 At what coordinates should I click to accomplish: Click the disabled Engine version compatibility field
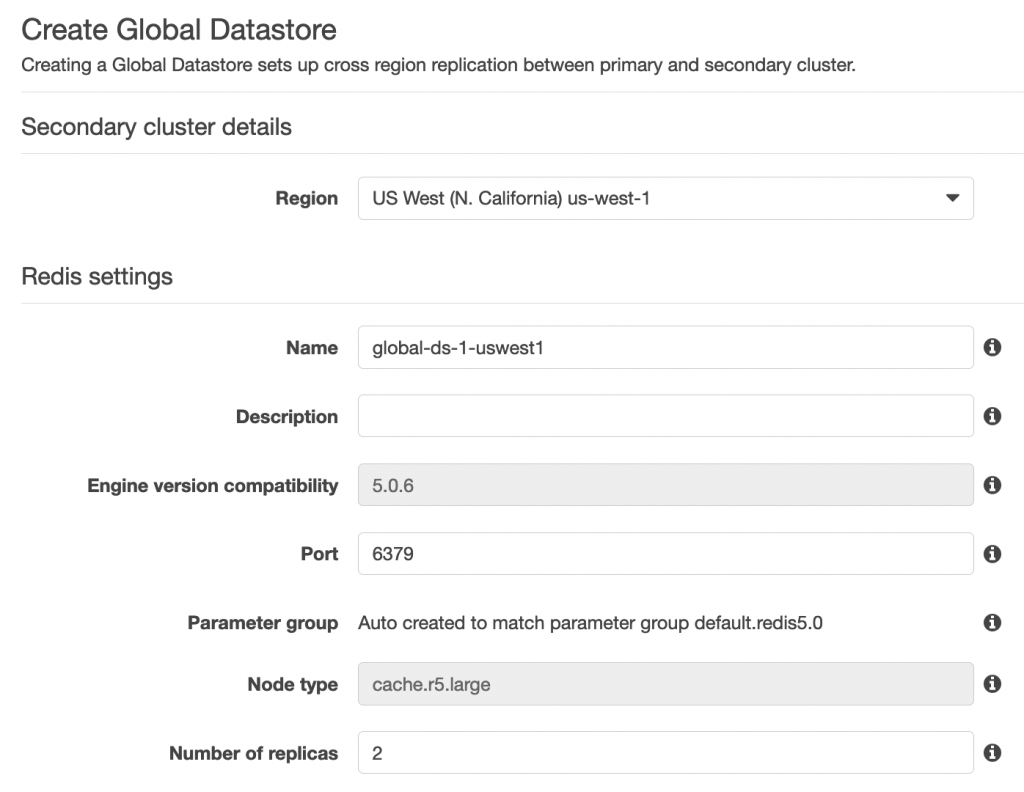click(665, 485)
